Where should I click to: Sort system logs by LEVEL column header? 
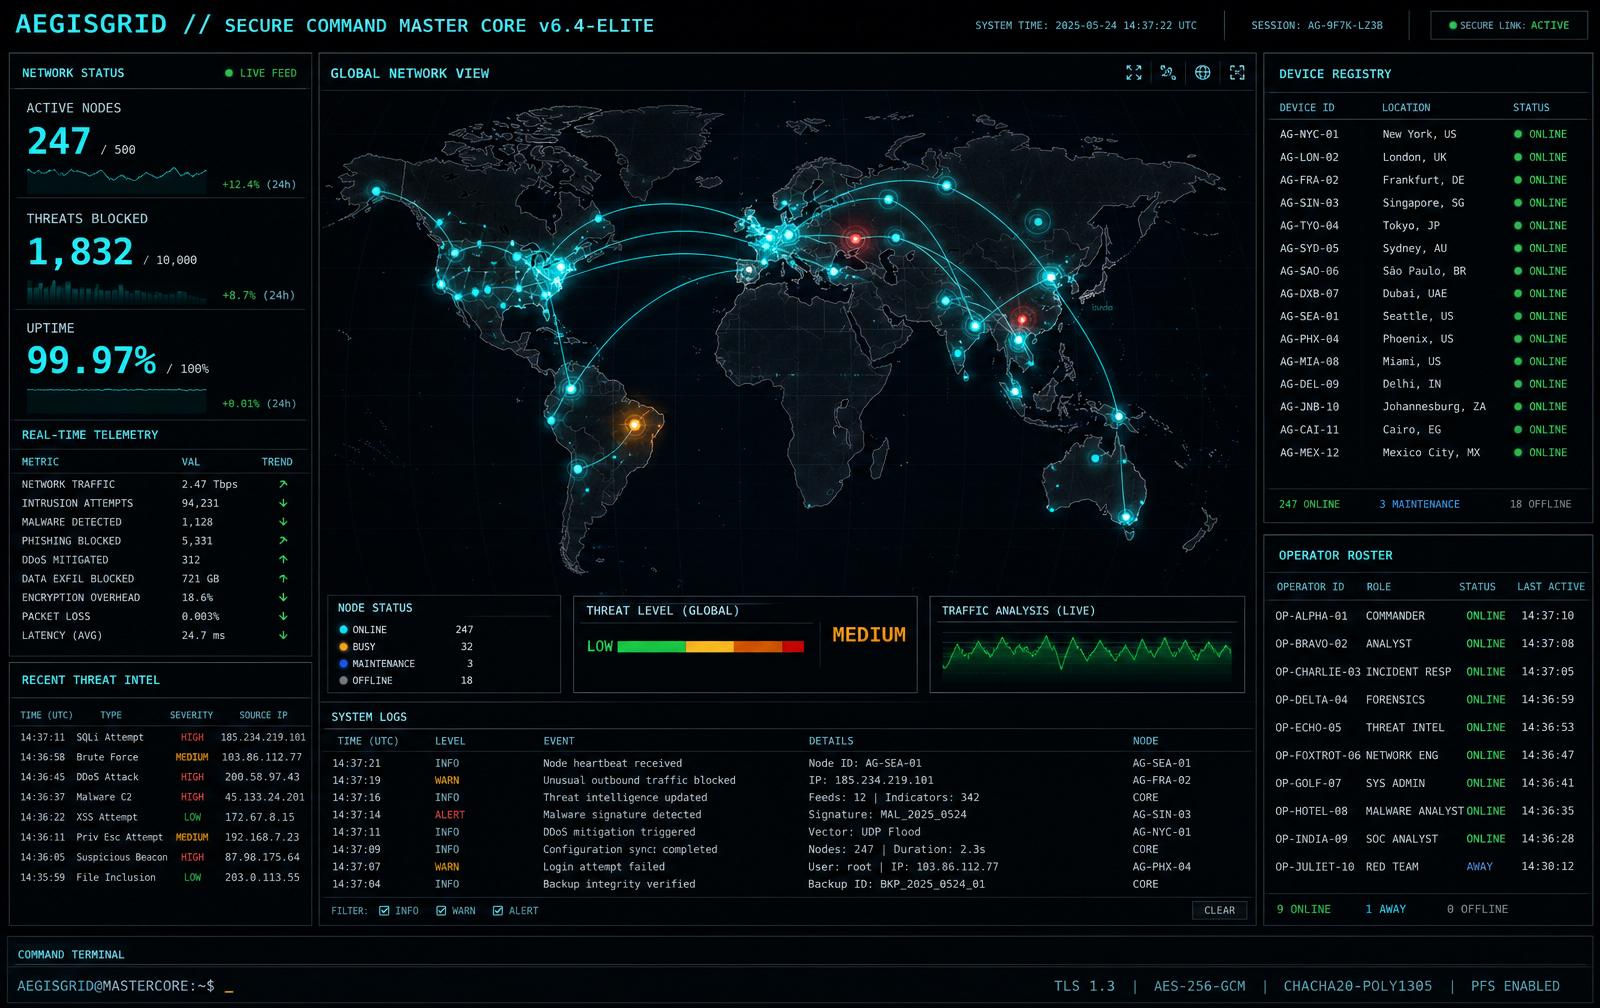point(450,741)
